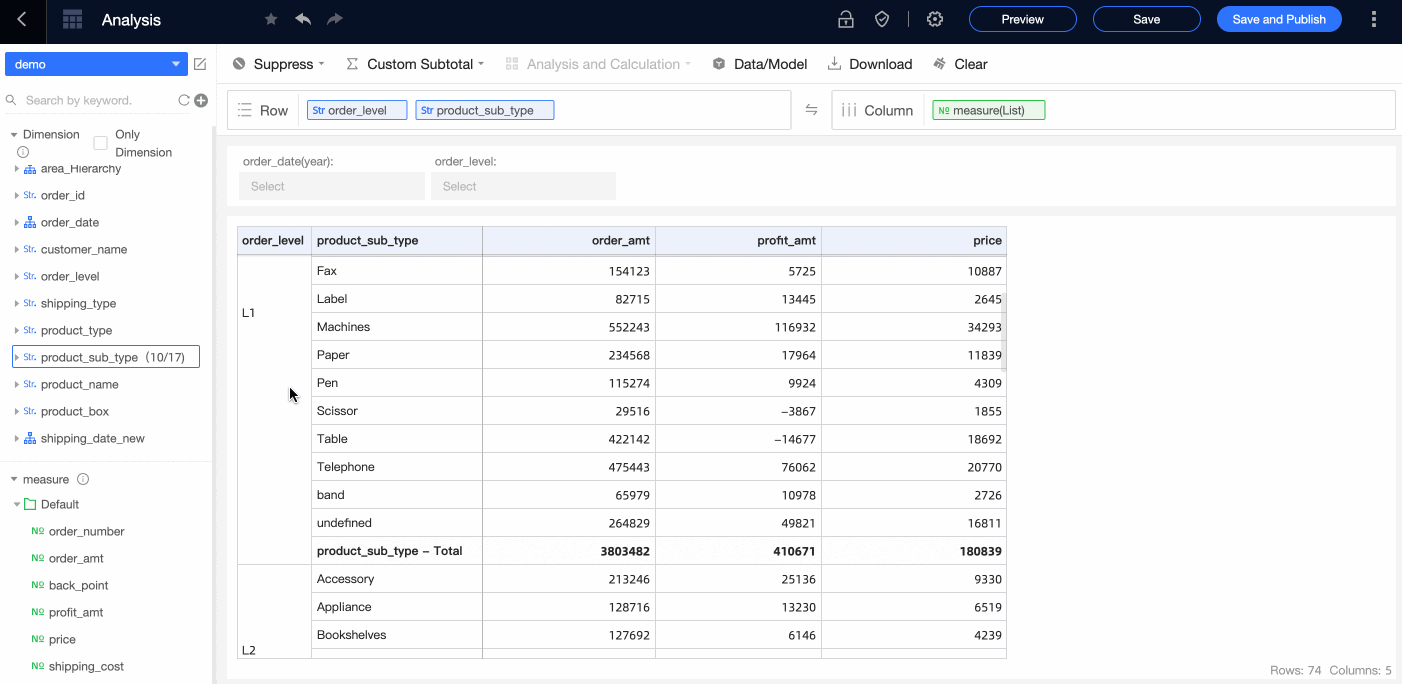This screenshot has width=1402, height=684.
Task: Expand the product_type dimension
Action: [17, 330]
